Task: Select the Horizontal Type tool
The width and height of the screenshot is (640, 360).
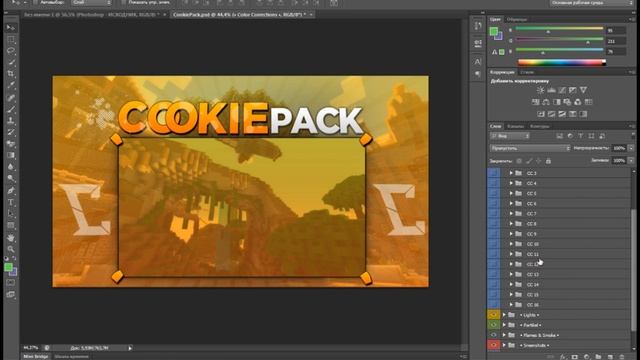Action: (x=11, y=202)
